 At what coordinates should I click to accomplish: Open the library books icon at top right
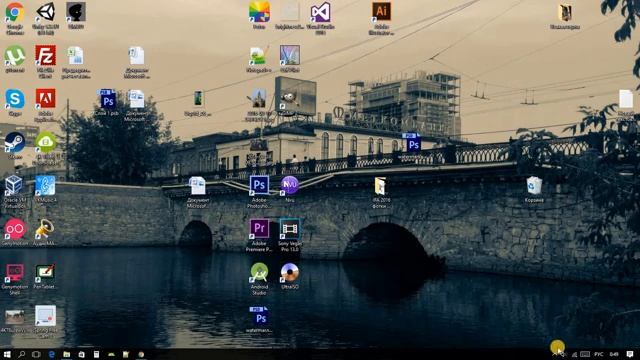[x=565, y=13]
